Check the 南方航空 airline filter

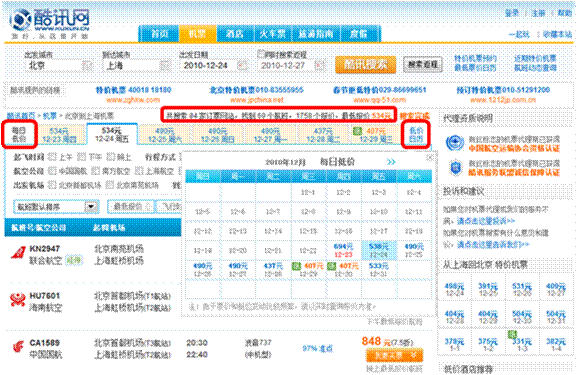[96, 171]
